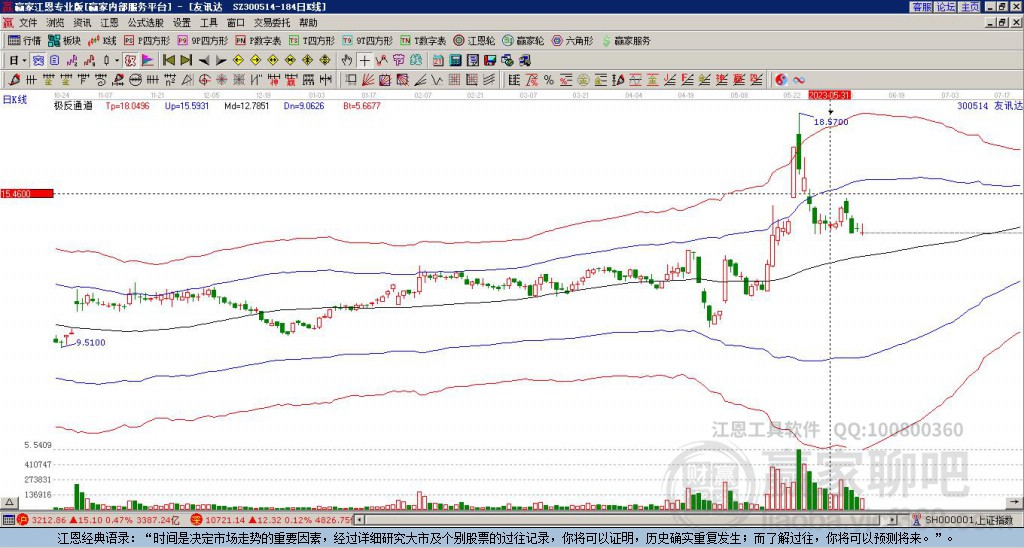1024x548 pixels.
Task: Click the 9.5100 low price label
Action: pyautogui.click(x=90, y=342)
